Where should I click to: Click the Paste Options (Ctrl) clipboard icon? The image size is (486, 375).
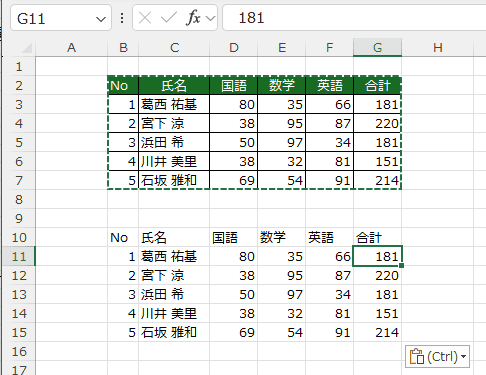[x=417, y=356]
